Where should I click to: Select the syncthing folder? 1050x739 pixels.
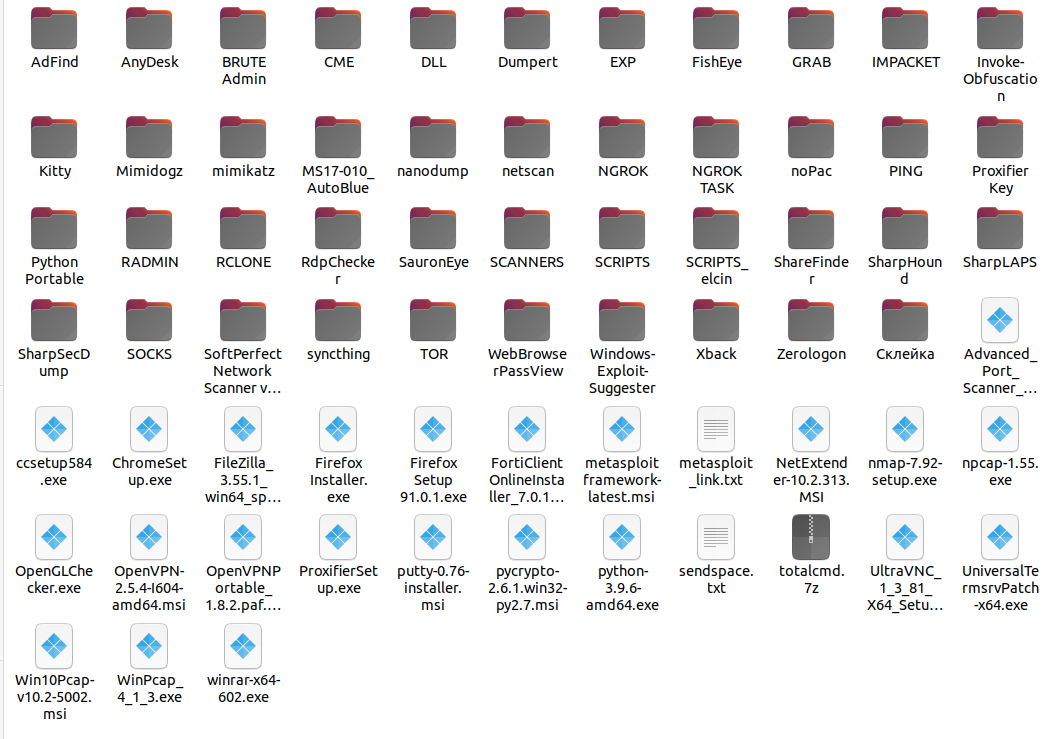point(338,321)
